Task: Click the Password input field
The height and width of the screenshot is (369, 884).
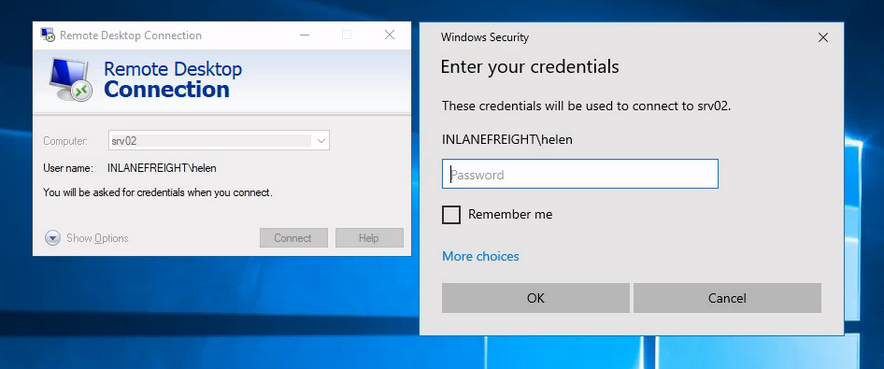Action: coord(580,174)
